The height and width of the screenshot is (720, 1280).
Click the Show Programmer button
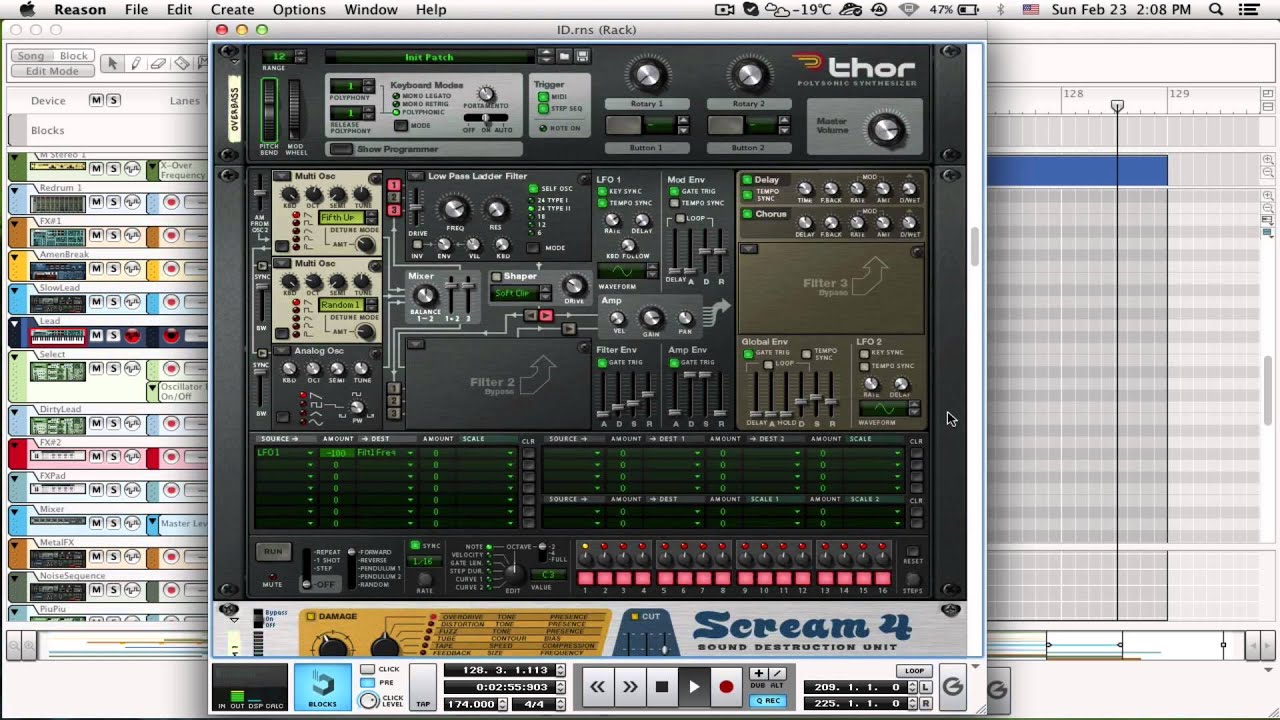tap(342, 149)
